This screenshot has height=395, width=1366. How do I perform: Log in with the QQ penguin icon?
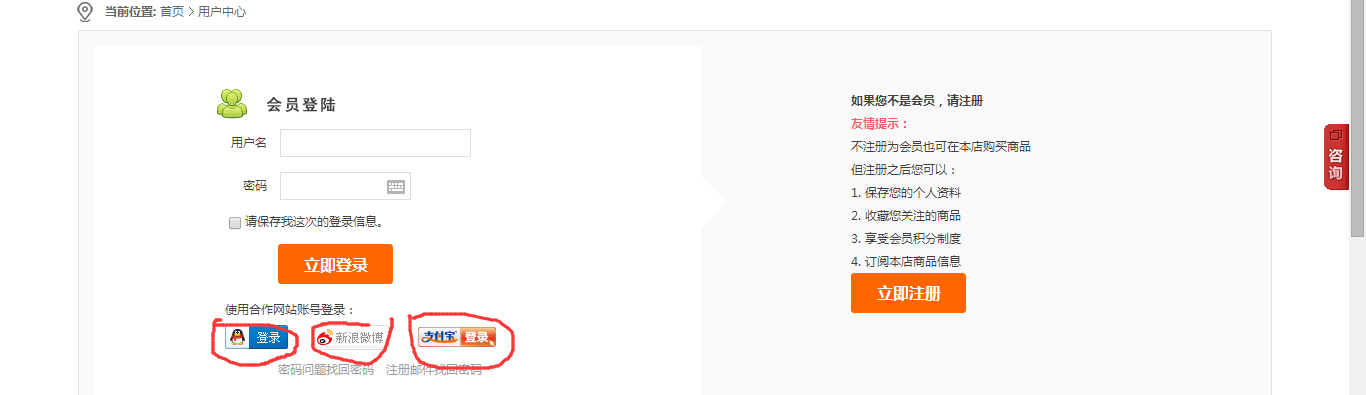pyautogui.click(x=257, y=338)
